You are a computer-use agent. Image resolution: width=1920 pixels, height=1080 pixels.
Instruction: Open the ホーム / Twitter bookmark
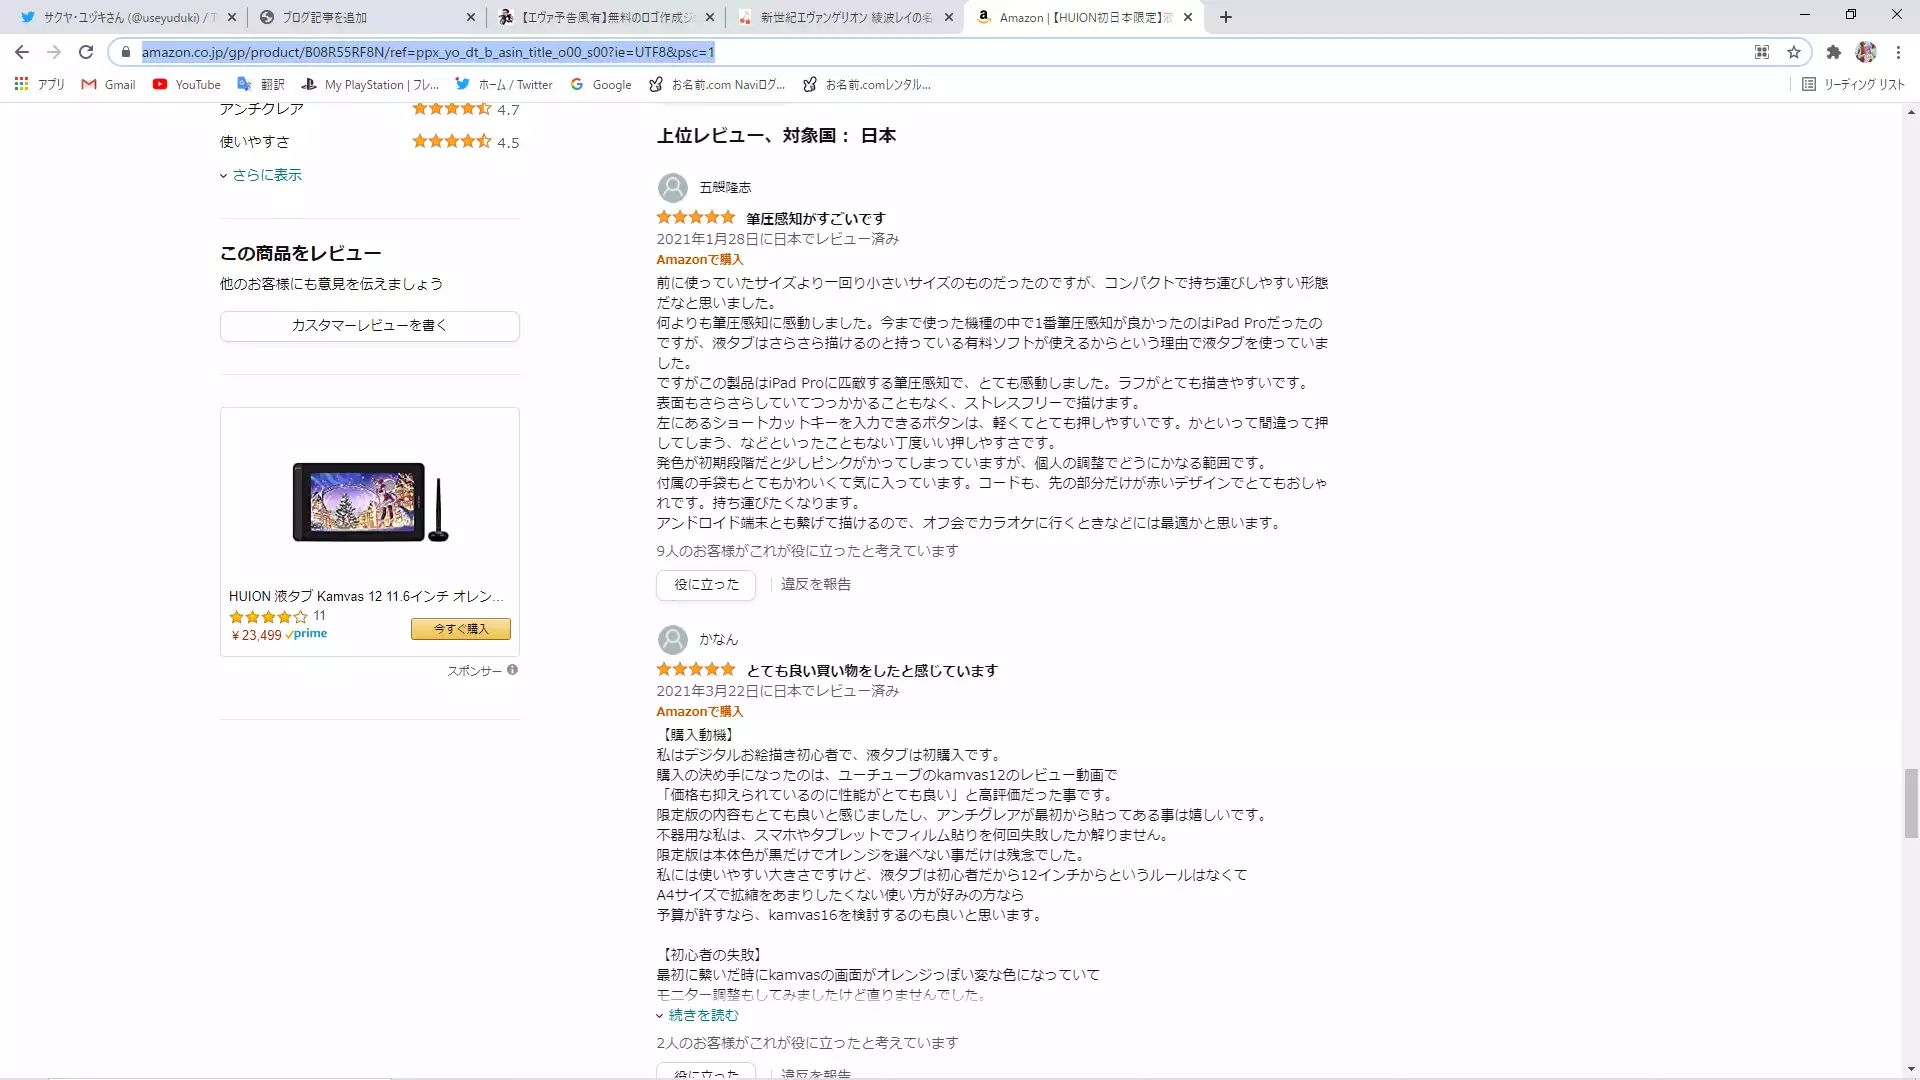click(504, 85)
